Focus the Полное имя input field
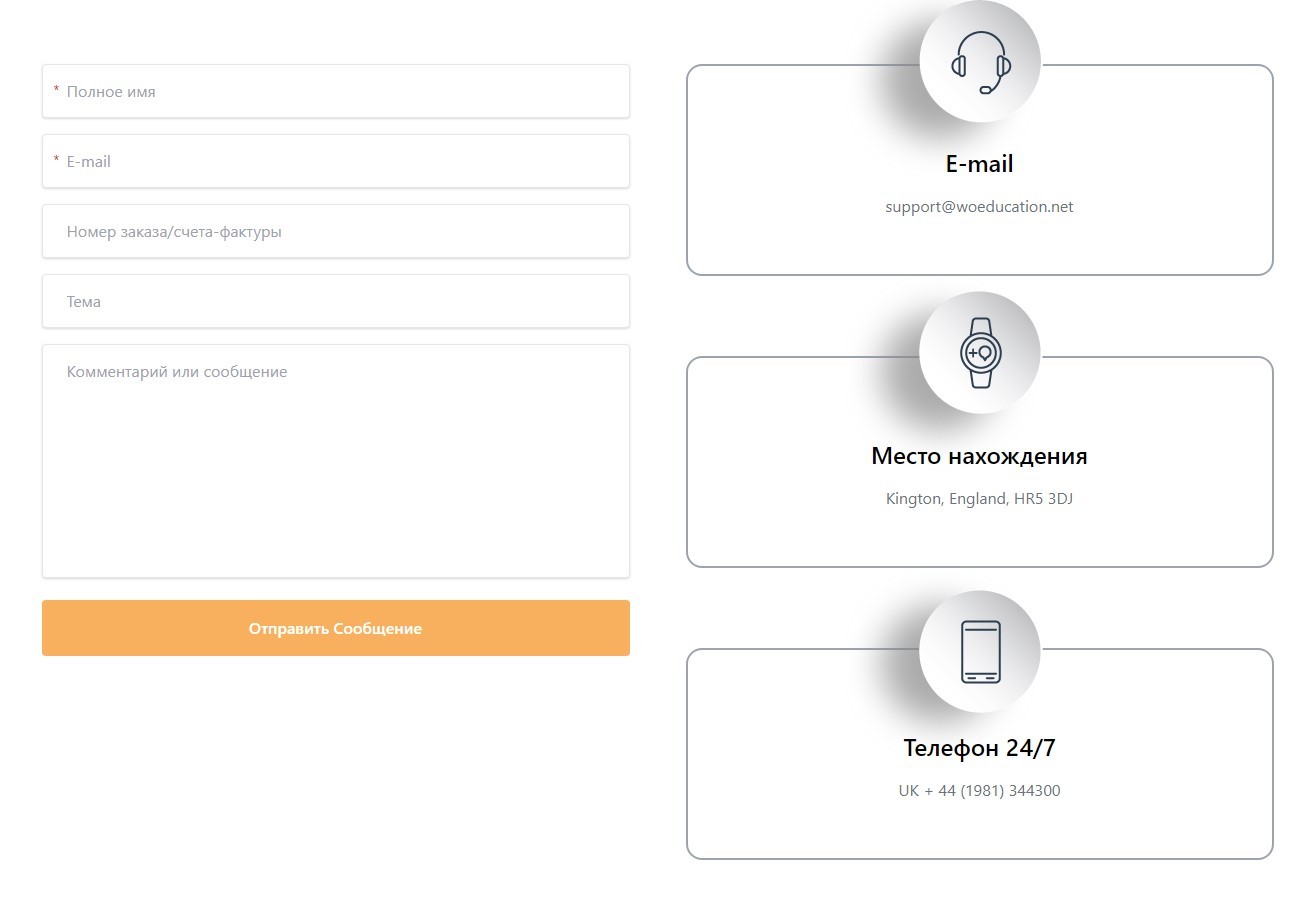This screenshot has width=1308, height=911. [336, 91]
